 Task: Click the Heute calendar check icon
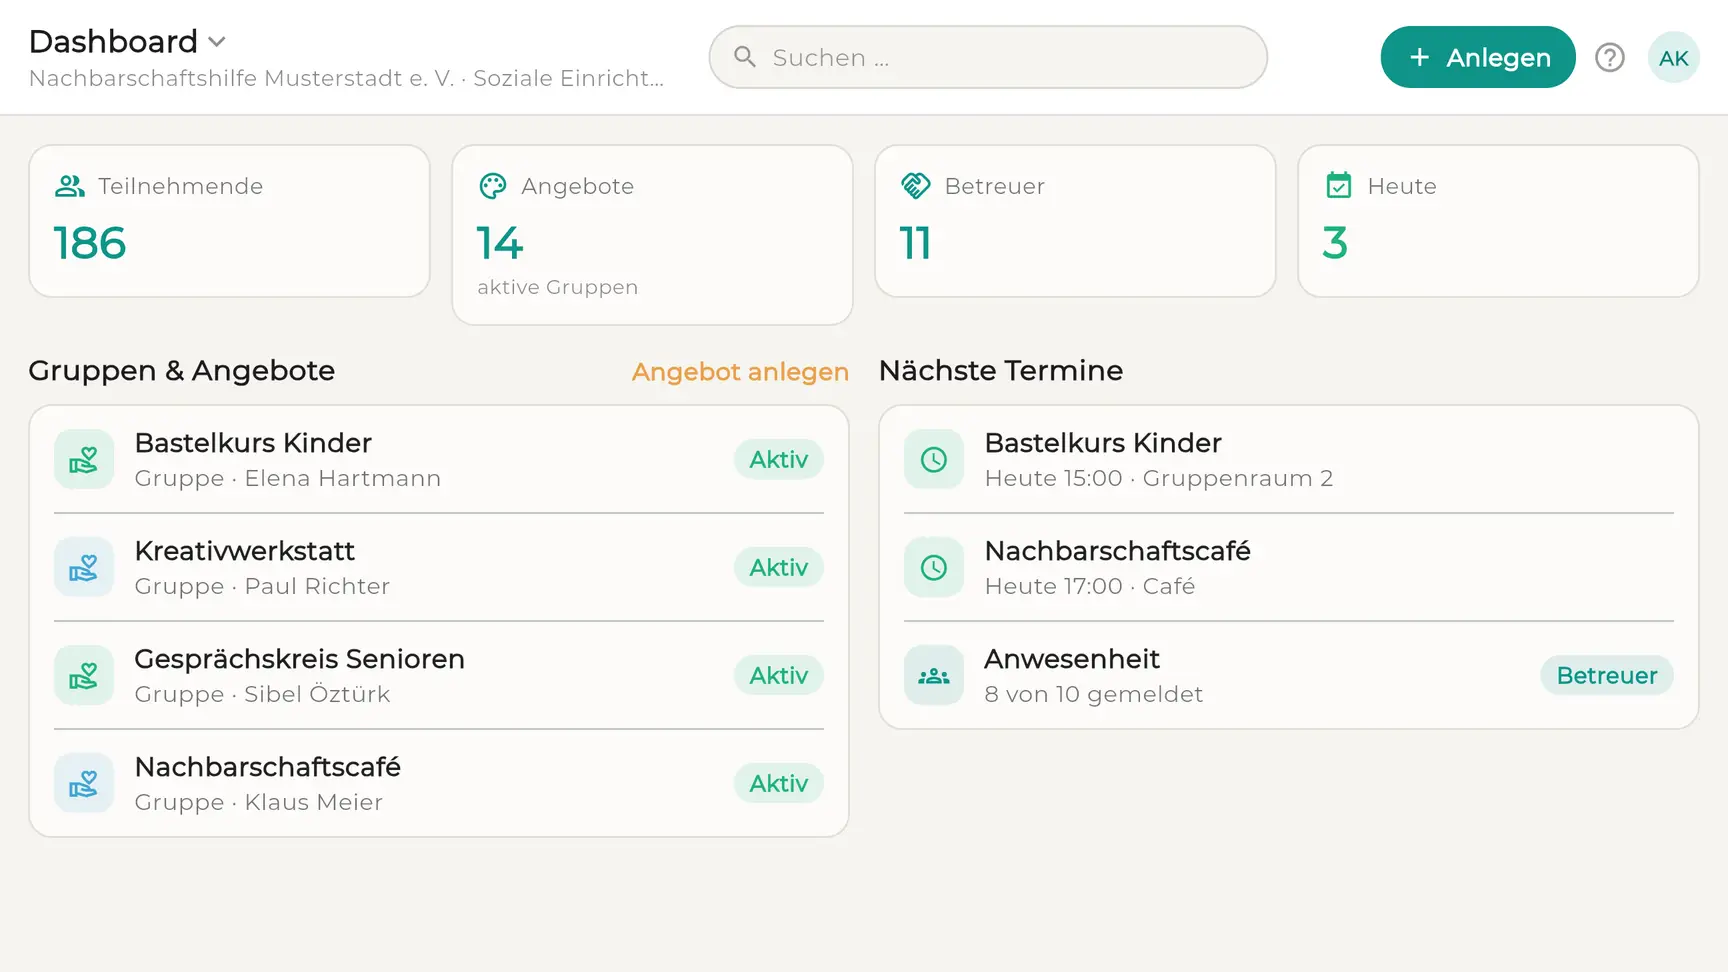coord(1339,186)
